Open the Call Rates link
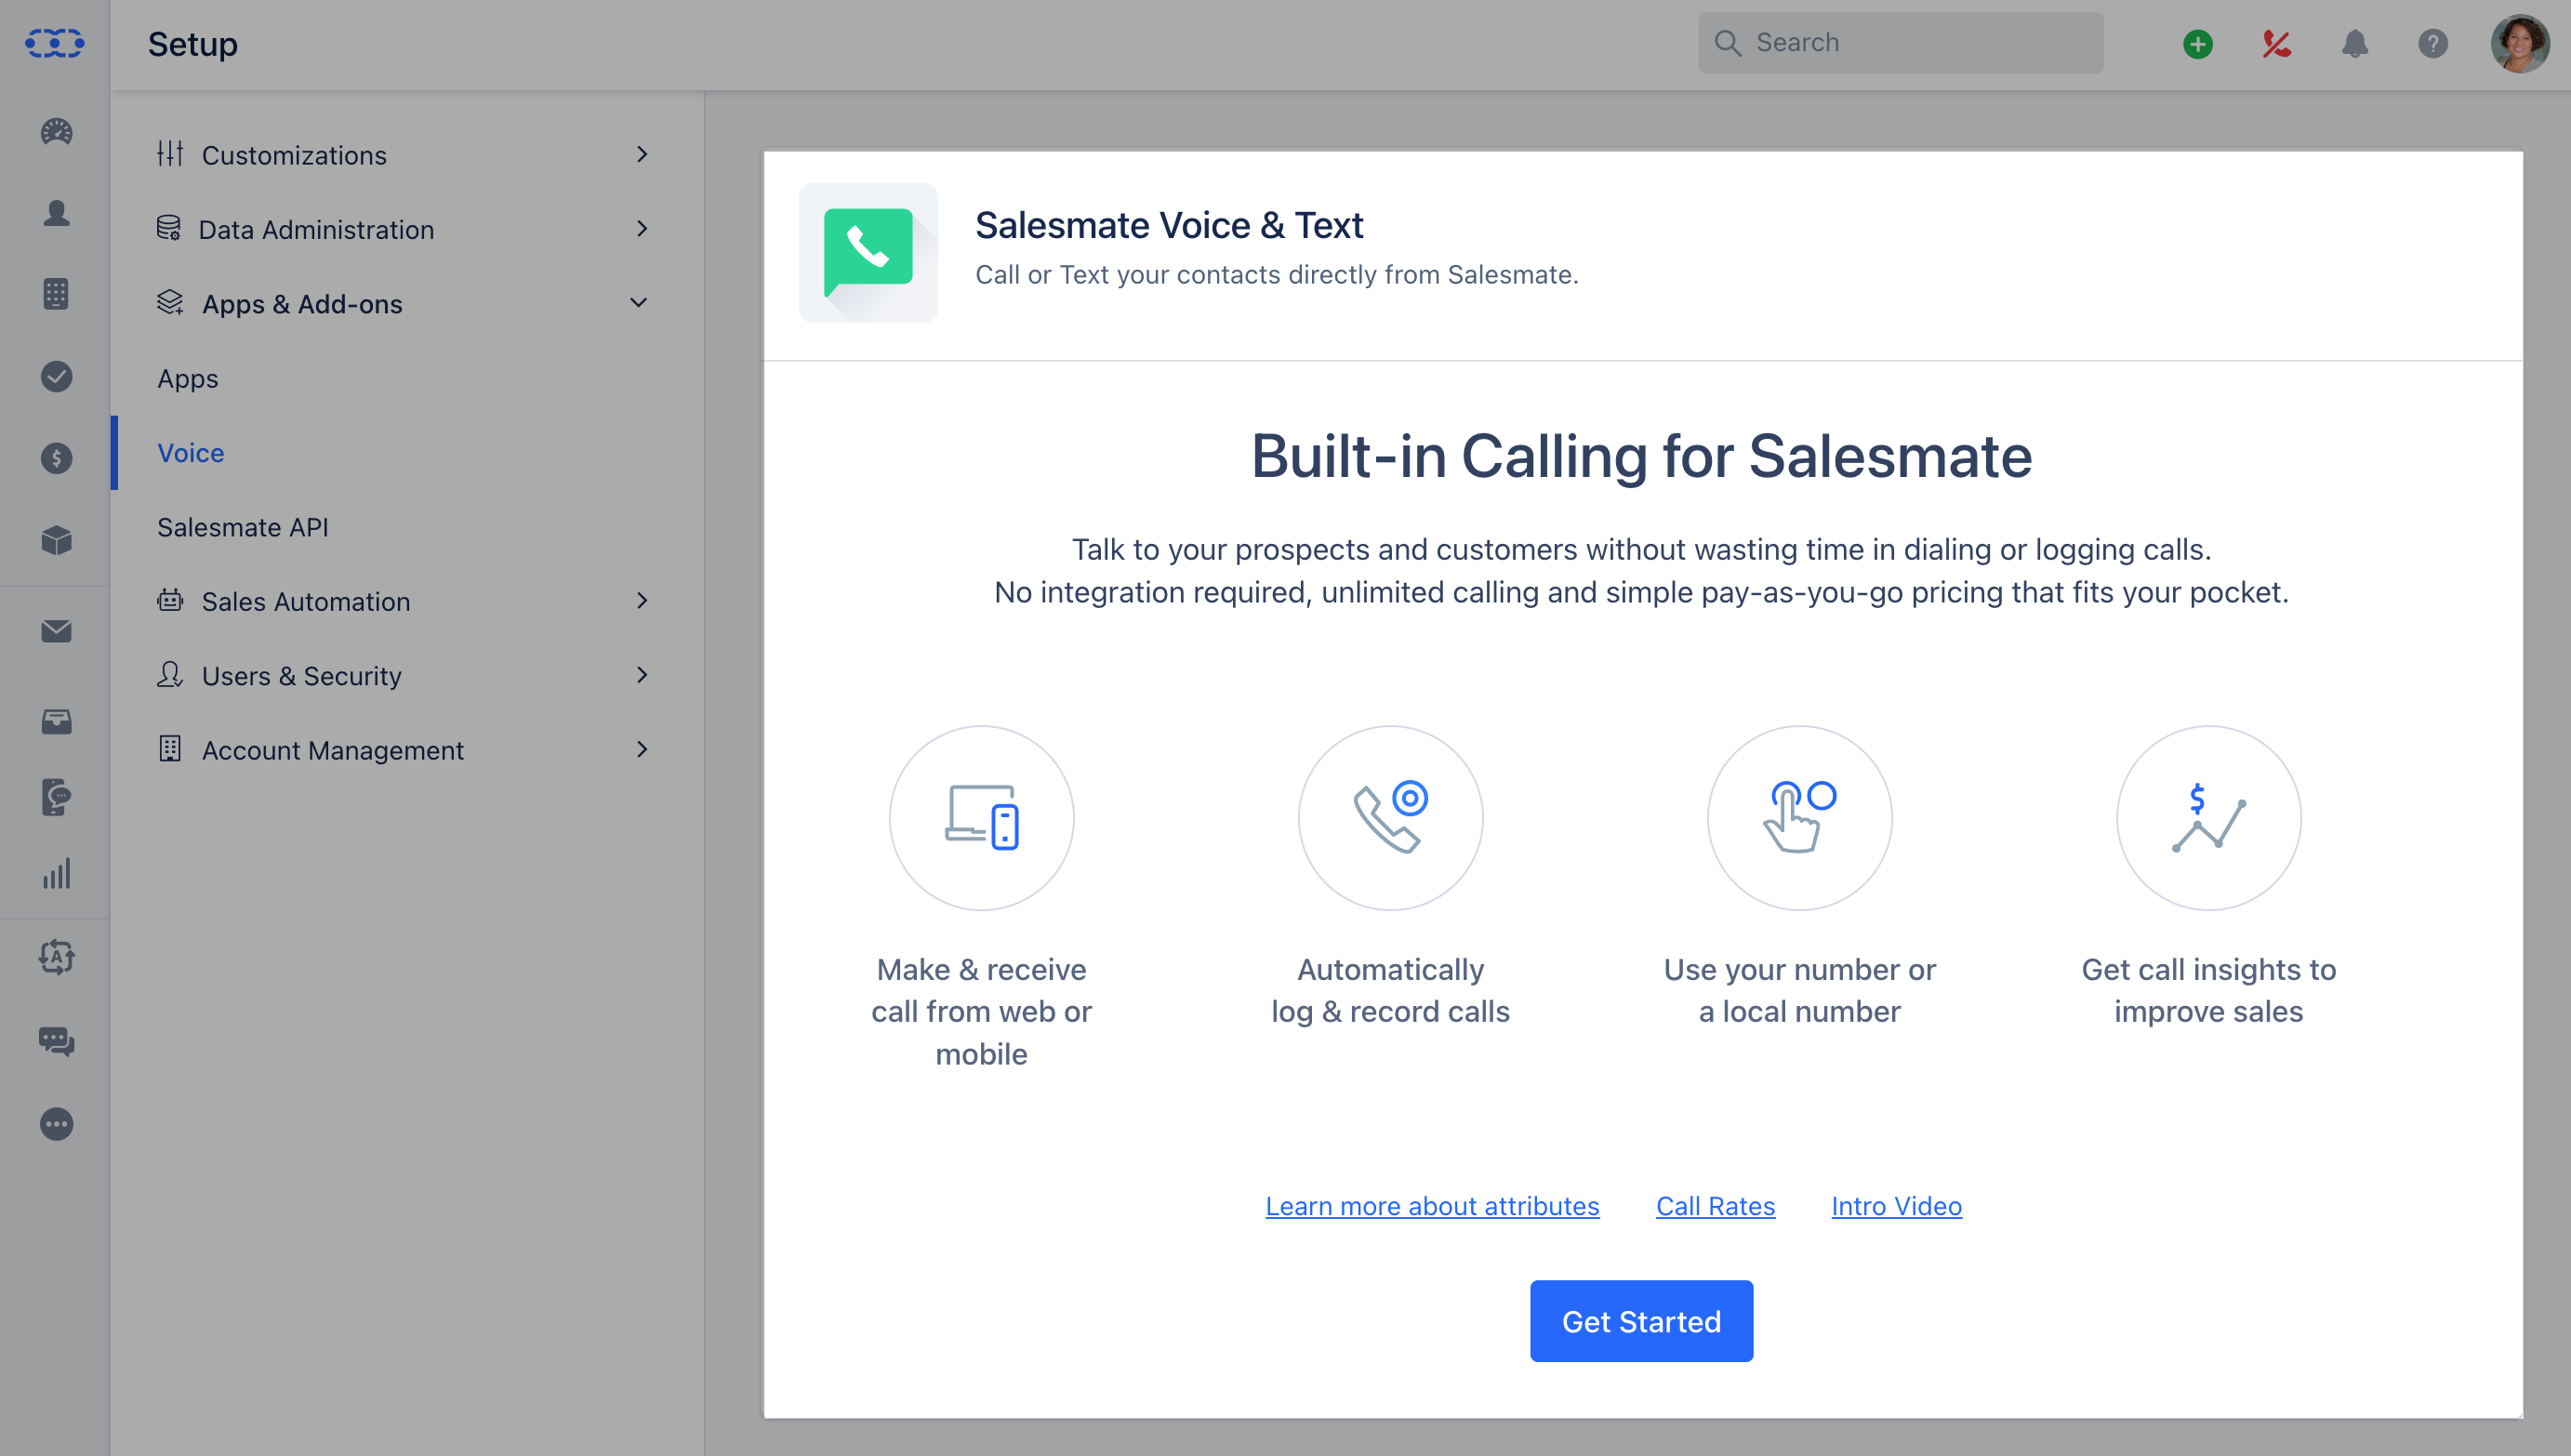 coord(1715,1206)
